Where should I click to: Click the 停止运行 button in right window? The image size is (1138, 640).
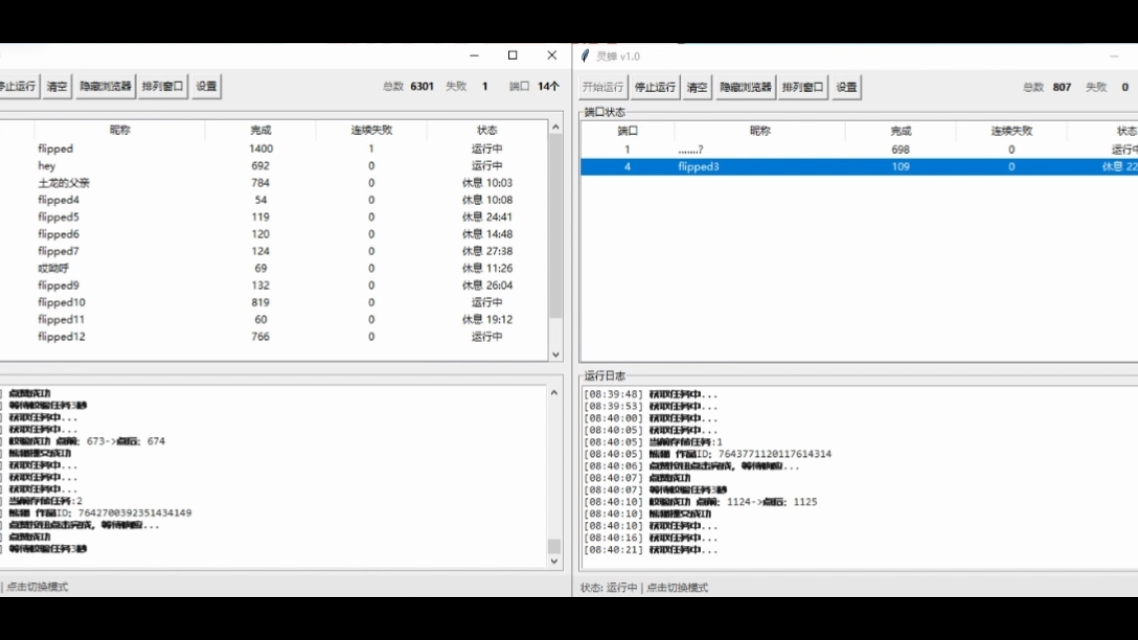pos(655,87)
